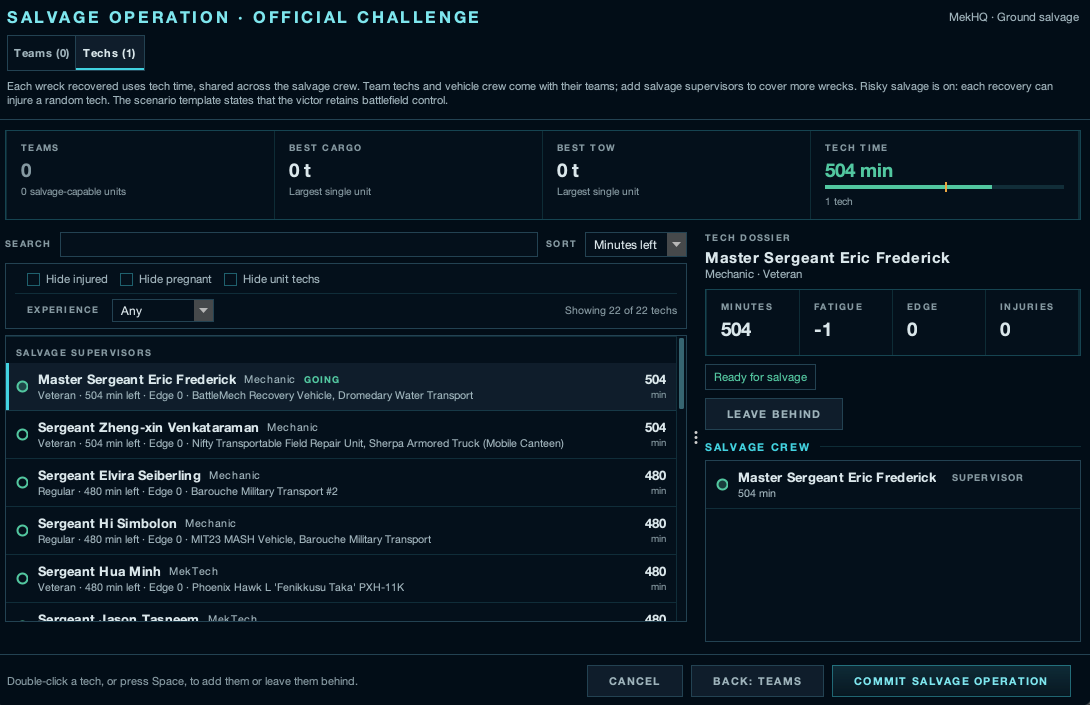Grab the three-dot panel splitter handle
Image resolution: width=1090 pixels, height=705 pixels.
tap(696, 437)
